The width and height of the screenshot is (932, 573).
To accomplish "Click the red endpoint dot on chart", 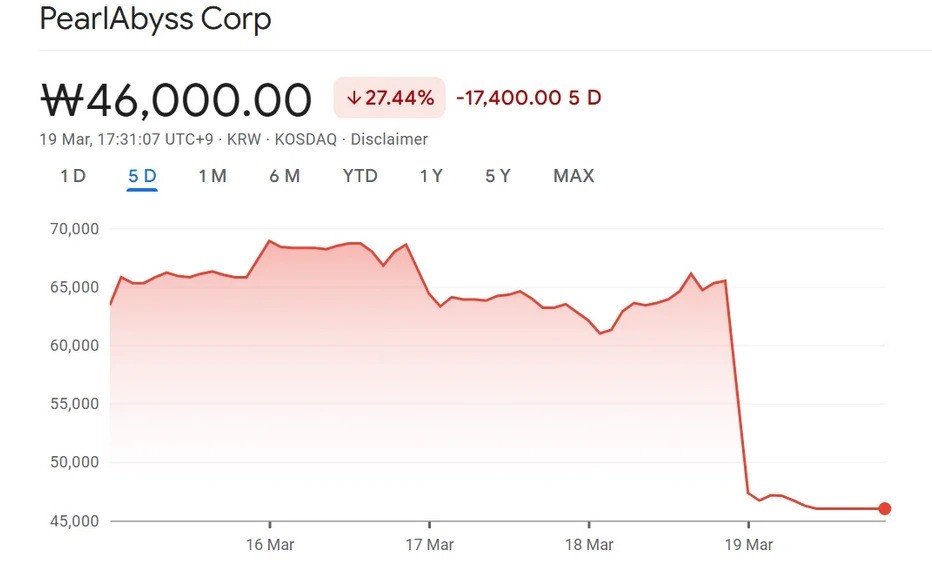I will (x=885, y=509).
